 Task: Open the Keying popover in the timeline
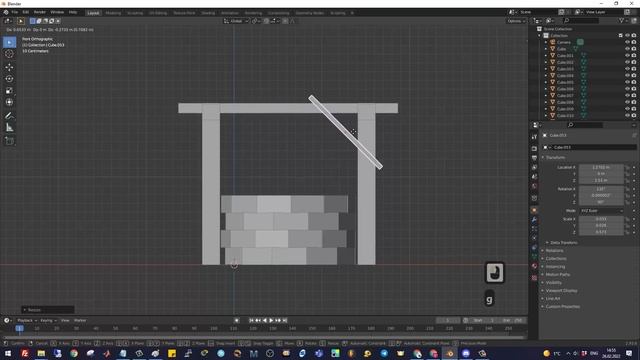(48, 320)
